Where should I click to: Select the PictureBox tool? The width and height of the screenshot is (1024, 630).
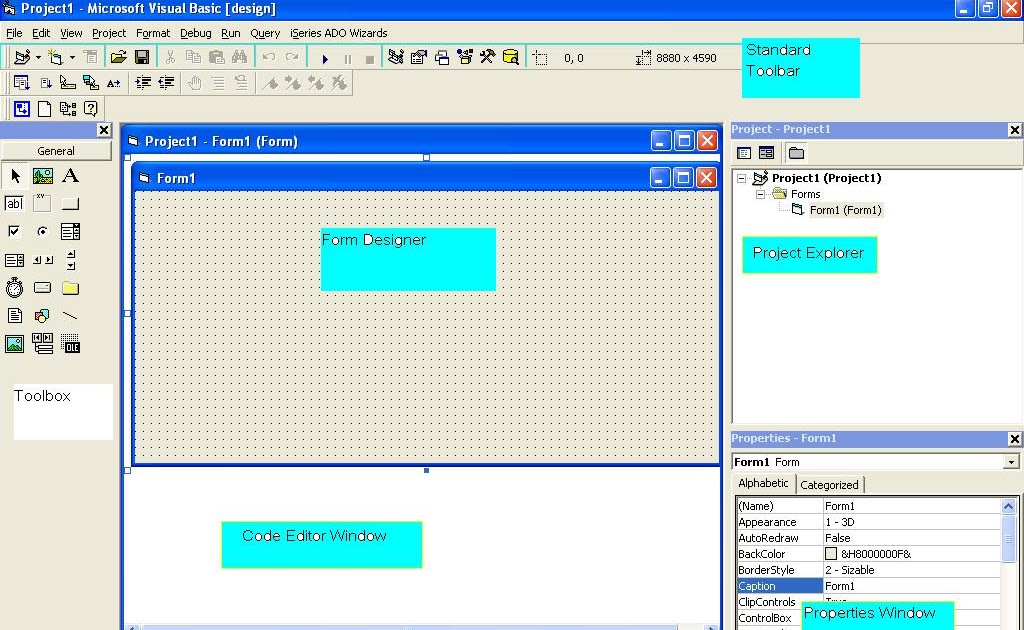pos(42,175)
